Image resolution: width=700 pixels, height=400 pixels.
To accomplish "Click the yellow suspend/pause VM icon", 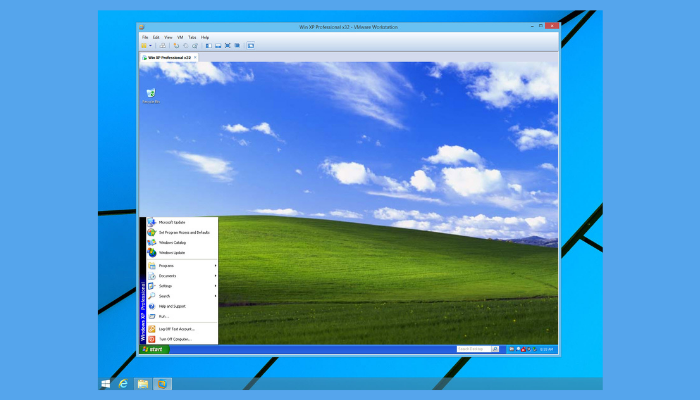I will pos(144,46).
